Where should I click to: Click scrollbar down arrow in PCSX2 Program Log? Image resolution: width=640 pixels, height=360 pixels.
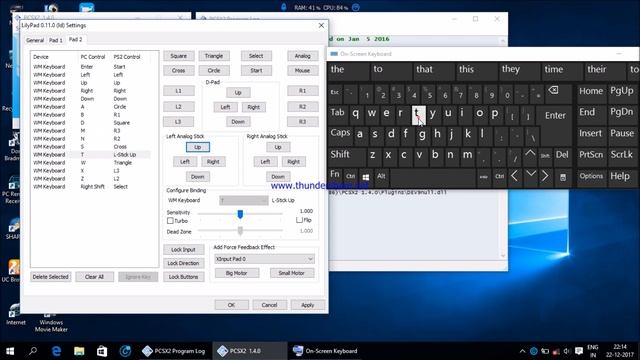(503, 256)
